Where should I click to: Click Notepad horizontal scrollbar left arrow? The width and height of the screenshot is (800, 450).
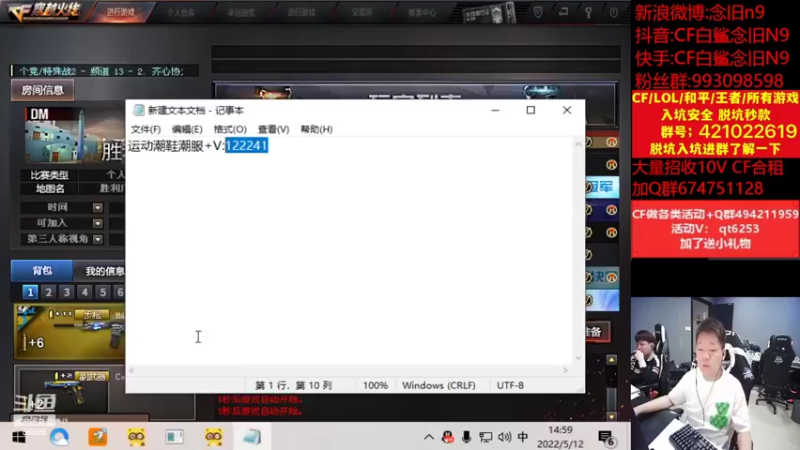point(132,370)
